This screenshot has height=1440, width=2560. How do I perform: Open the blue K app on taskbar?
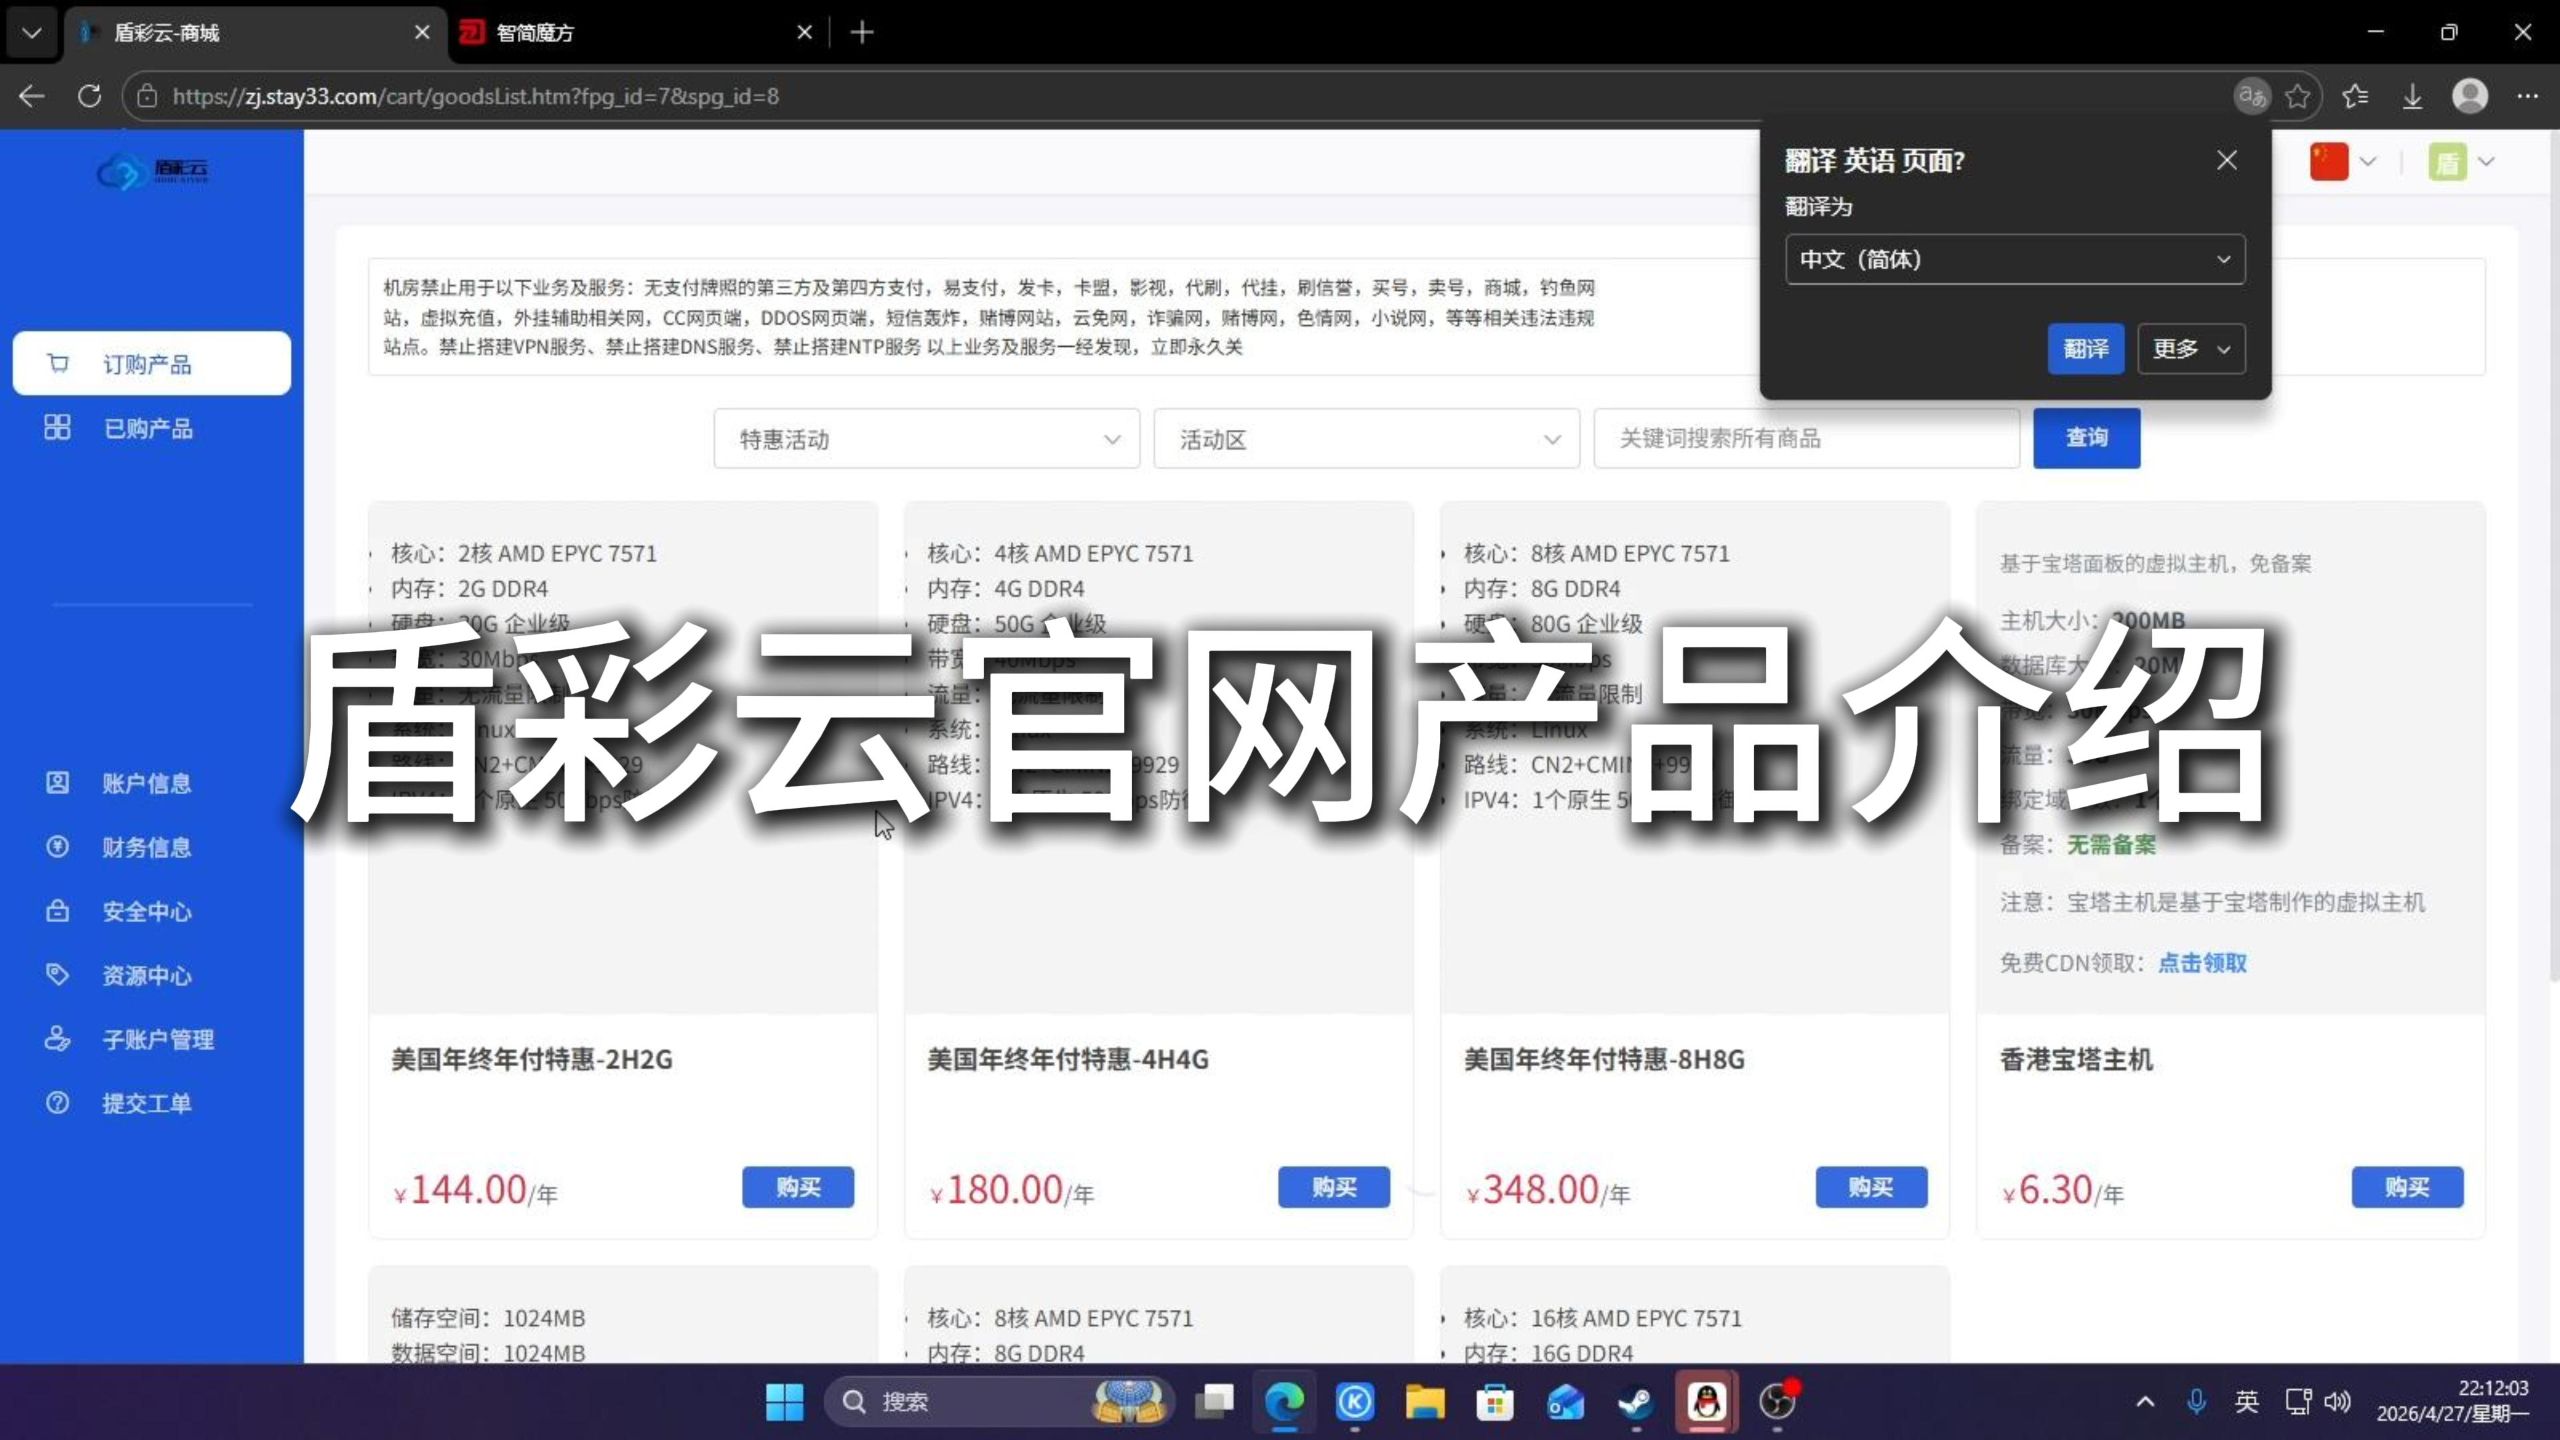pos(1355,1402)
